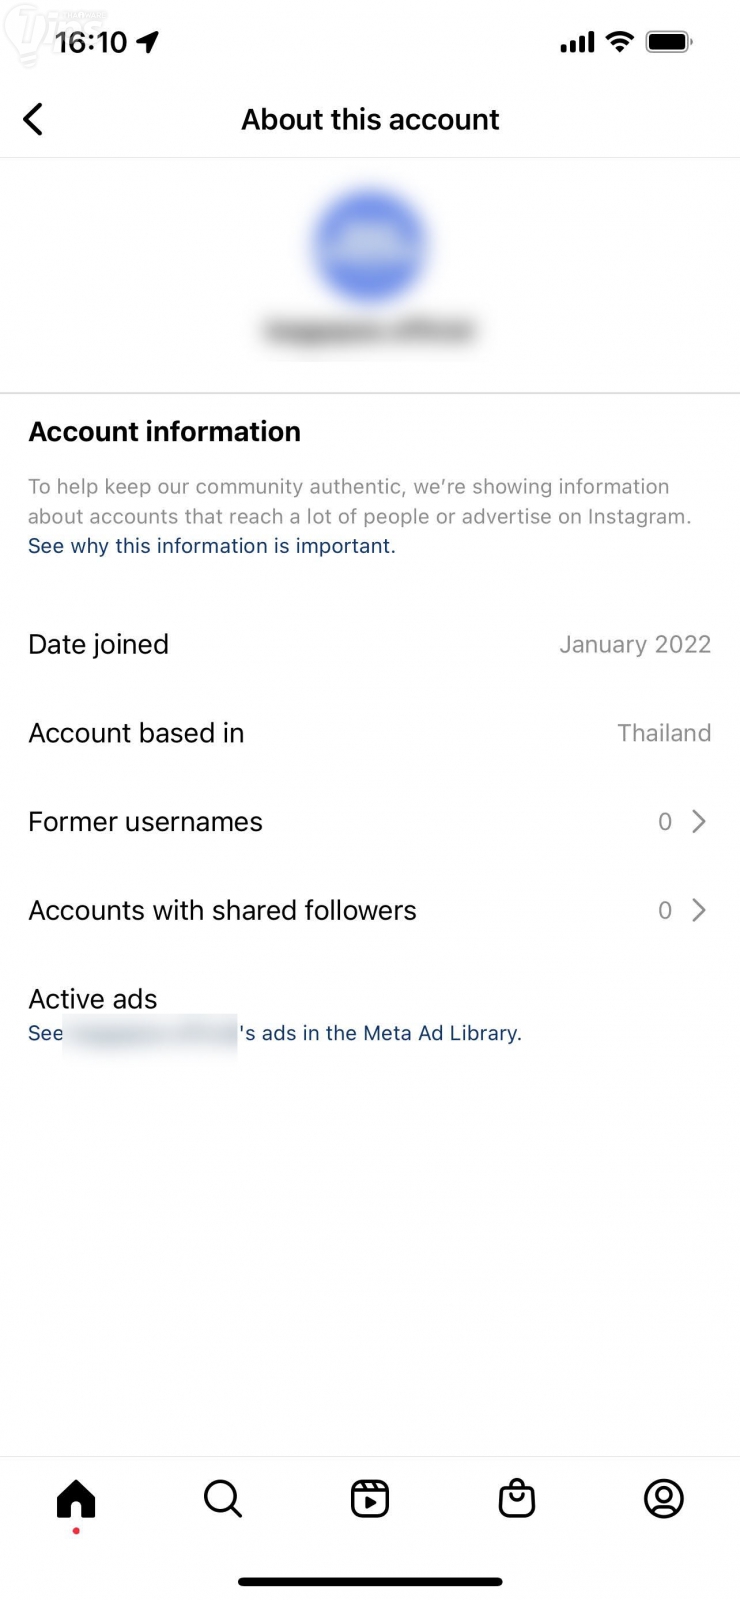Tap the location arrow in status bar
Image resolution: width=740 pixels, height=1600 pixels.
(148, 42)
